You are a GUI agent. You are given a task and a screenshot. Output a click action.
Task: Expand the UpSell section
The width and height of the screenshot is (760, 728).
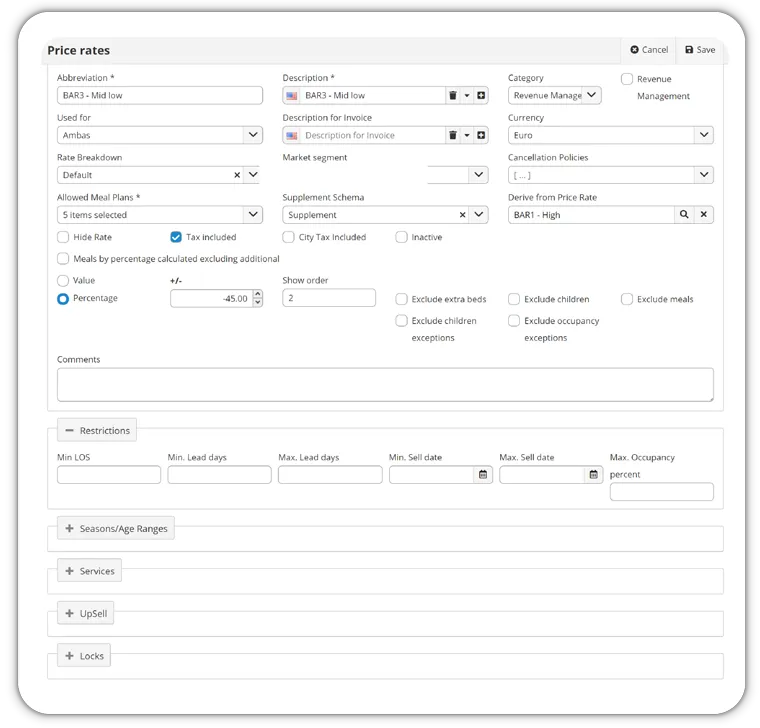86,613
